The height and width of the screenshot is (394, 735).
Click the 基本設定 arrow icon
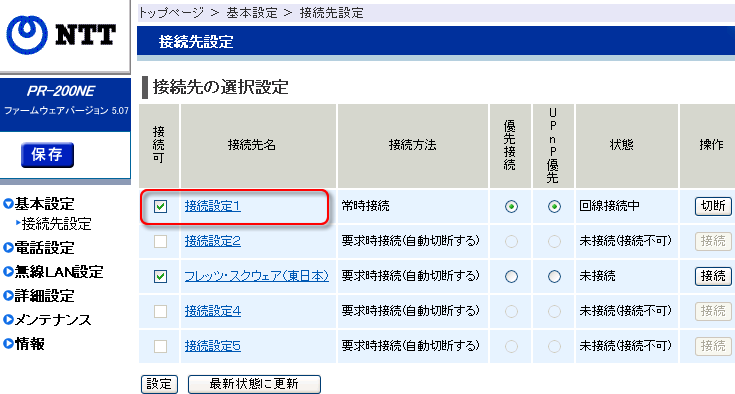click(8, 204)
